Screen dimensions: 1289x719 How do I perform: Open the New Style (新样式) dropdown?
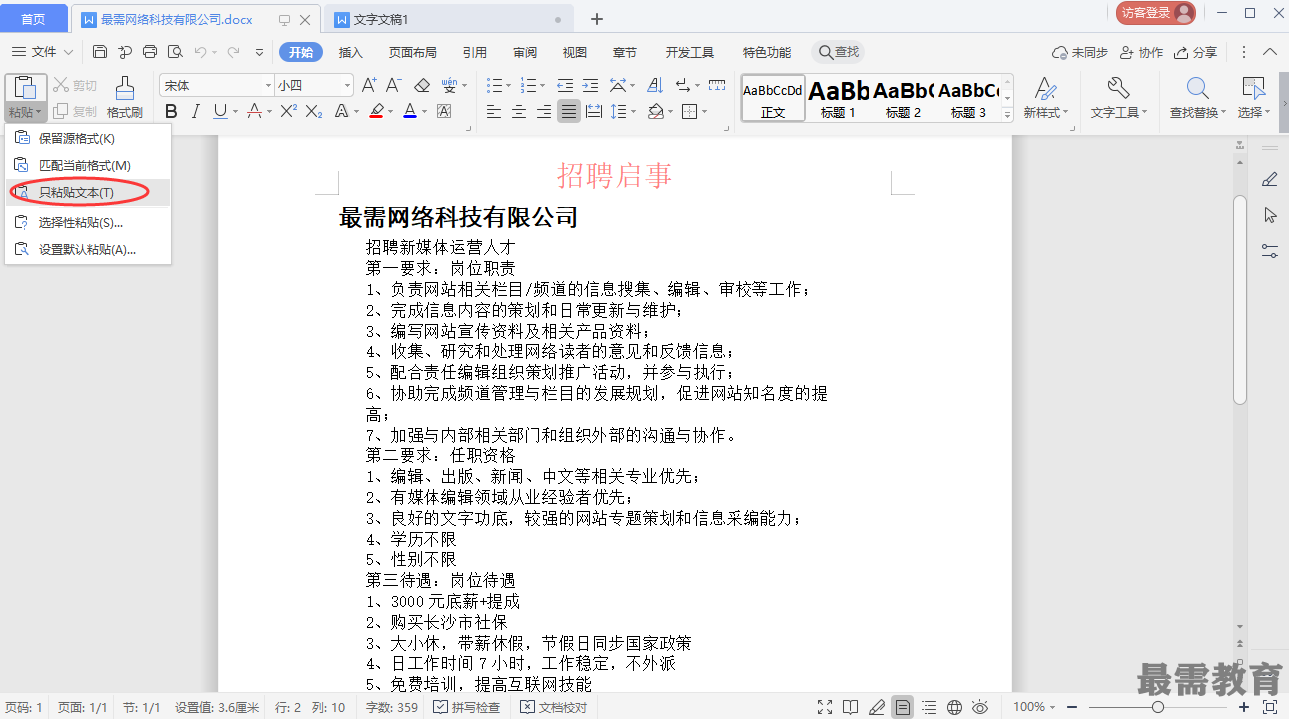pyautogui.click(x=1046, y=113)
